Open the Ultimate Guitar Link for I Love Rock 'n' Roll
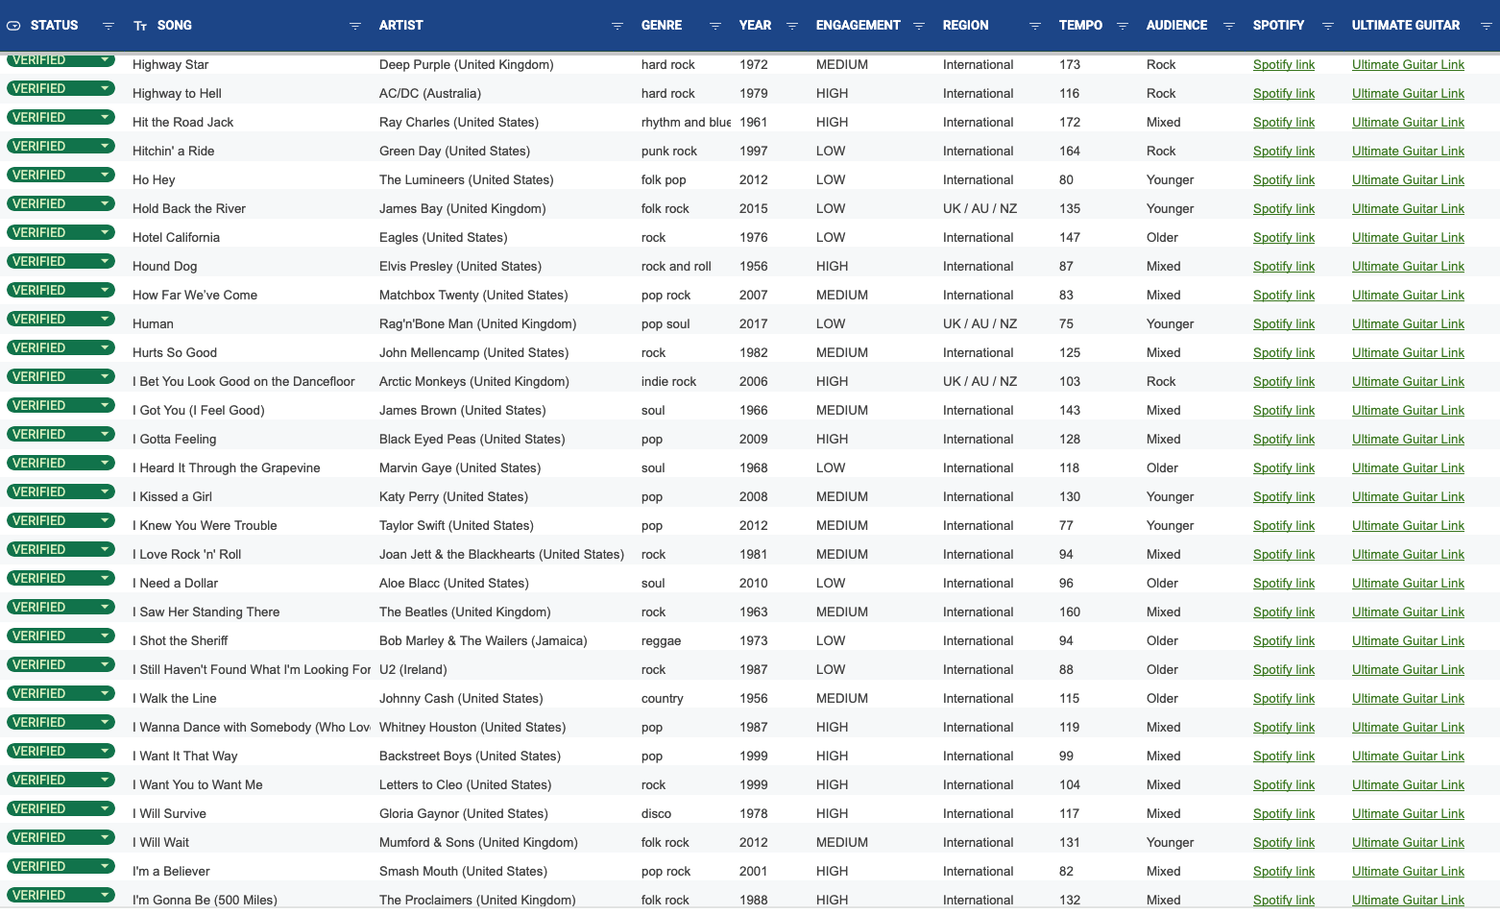Viewport: 1500px width, 910px height. click(1408, 555)
